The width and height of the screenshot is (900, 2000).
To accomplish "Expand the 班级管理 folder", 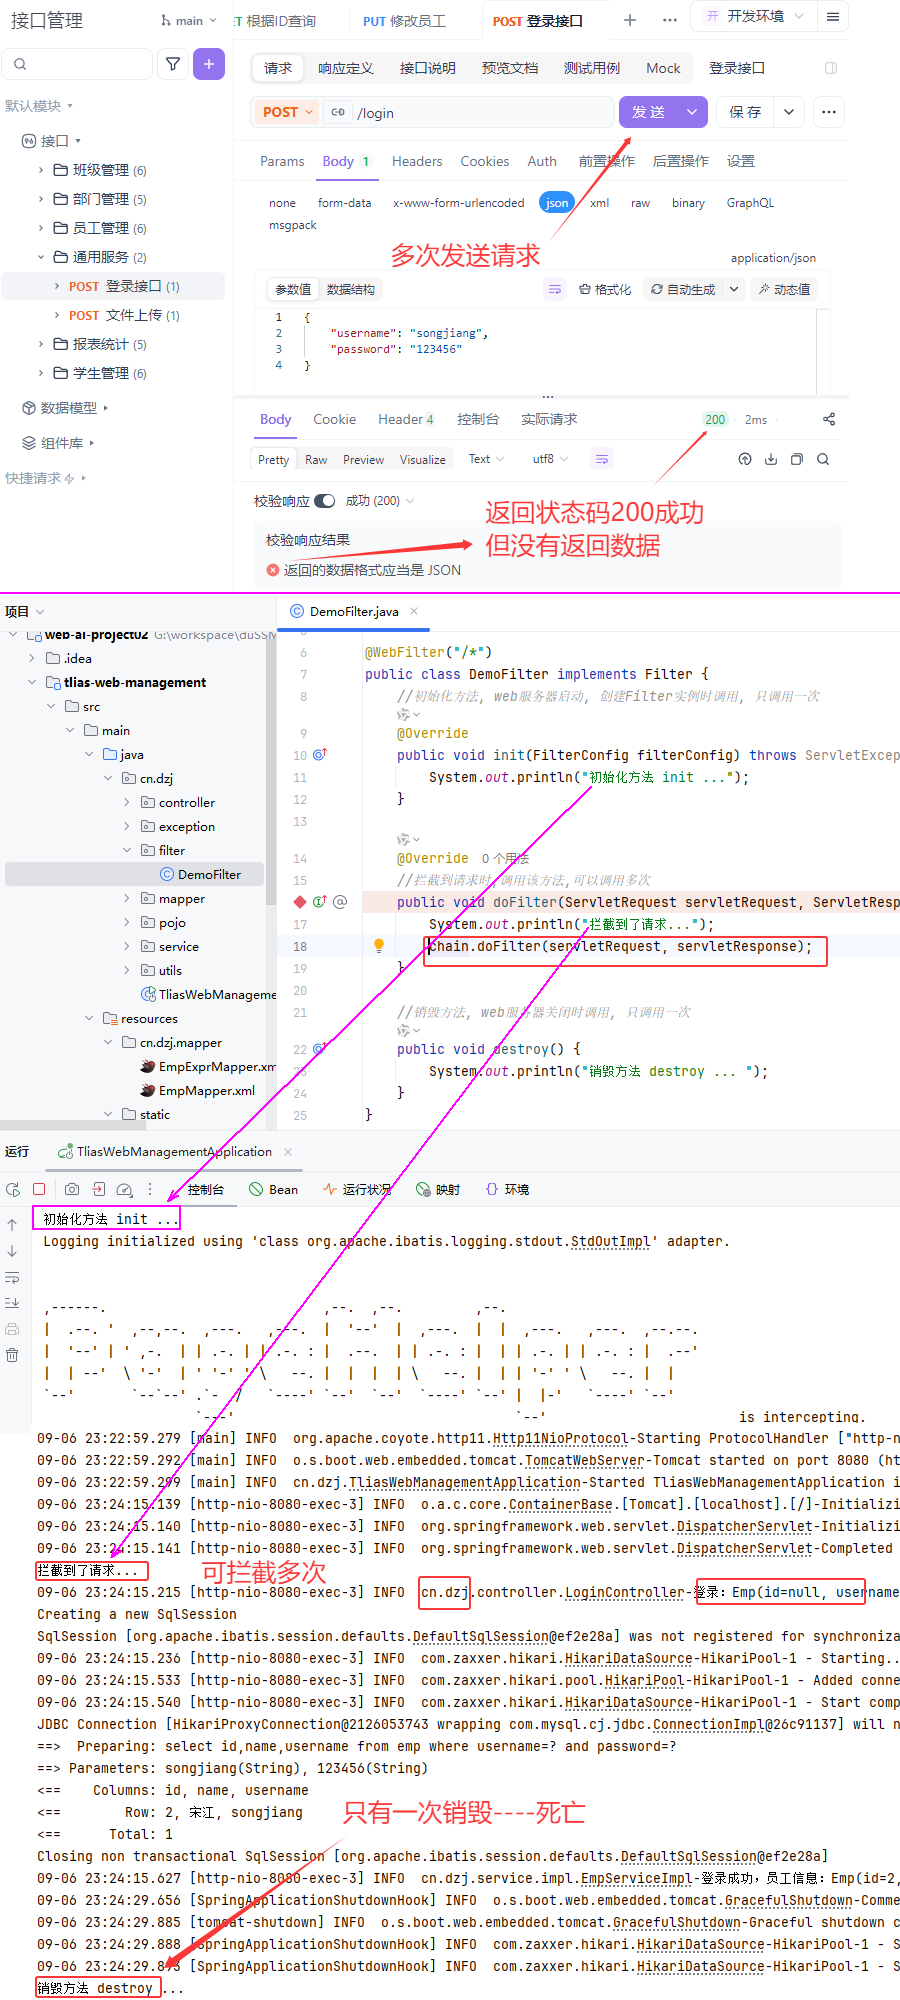I will pyautogui.click(x=41, y=170).
